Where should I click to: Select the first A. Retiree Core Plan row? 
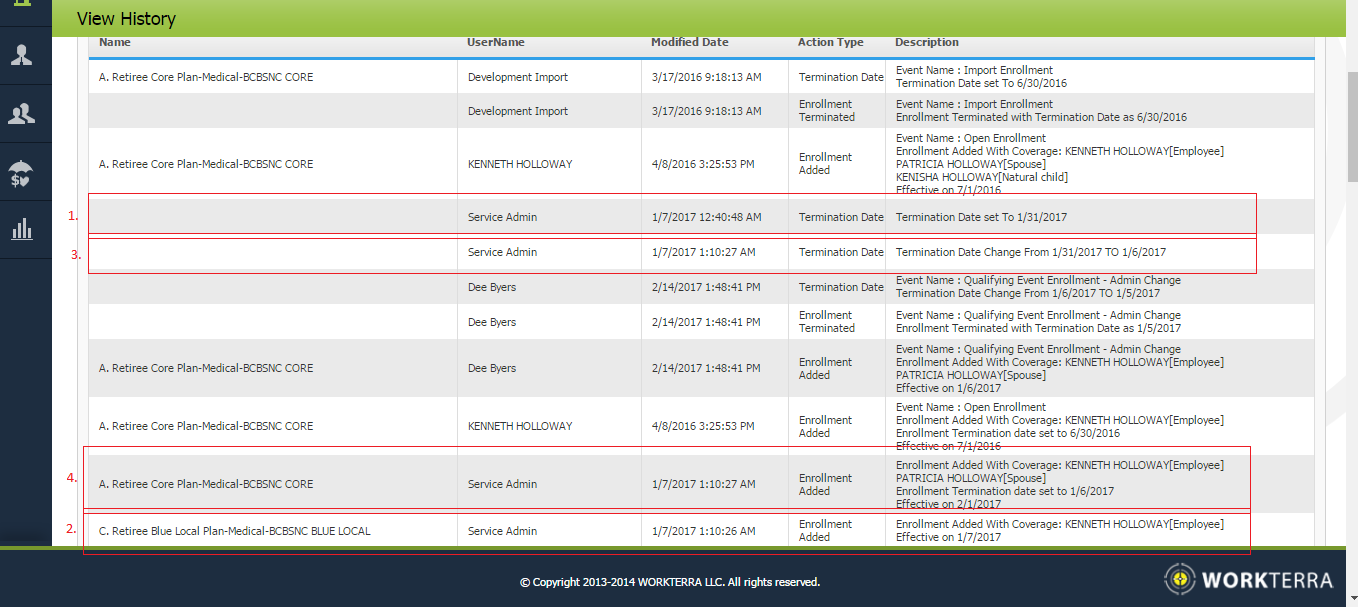(206, 77)
